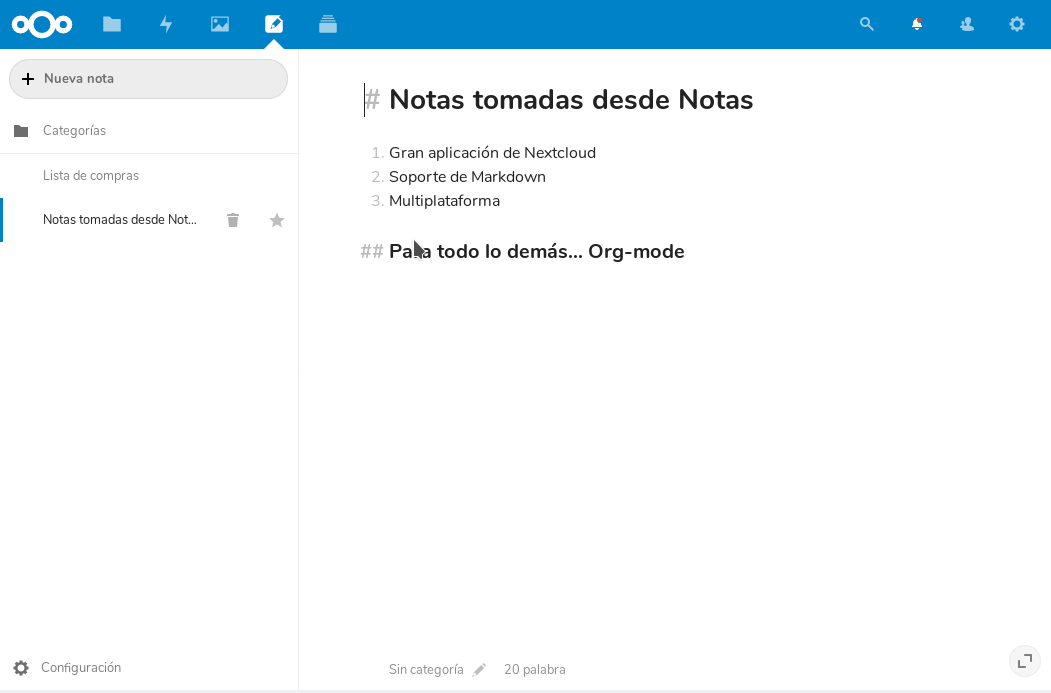Delete the Notas tomadas desde Notas note
Screen dimensions: 1051x693
(233, 220)
